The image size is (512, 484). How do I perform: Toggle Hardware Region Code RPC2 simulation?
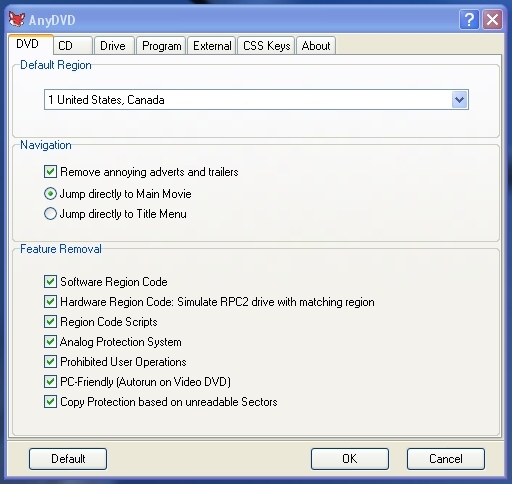click(50, 302)
